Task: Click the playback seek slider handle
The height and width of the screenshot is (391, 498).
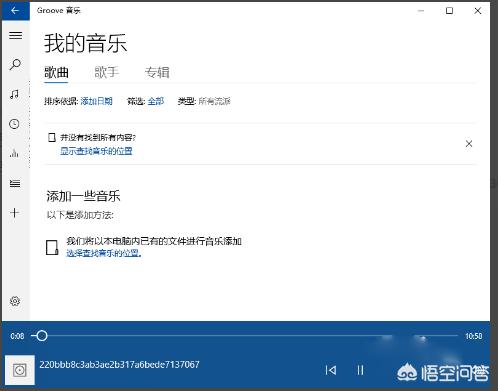Action: [x=42, y=336]
